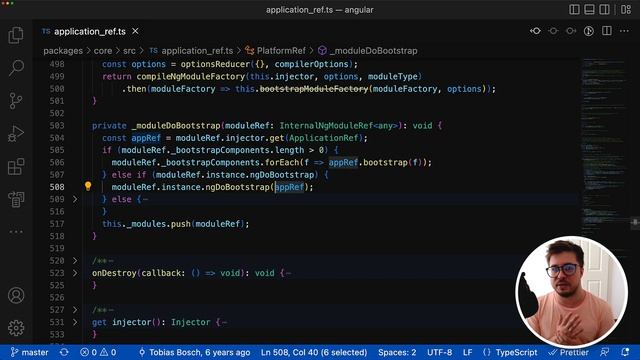Synchronize changes icon in status bar

tap(64, 352)
